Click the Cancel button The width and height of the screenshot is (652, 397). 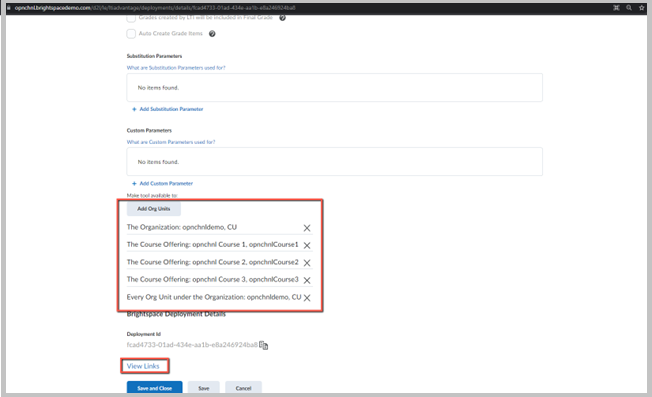point(243,388)
